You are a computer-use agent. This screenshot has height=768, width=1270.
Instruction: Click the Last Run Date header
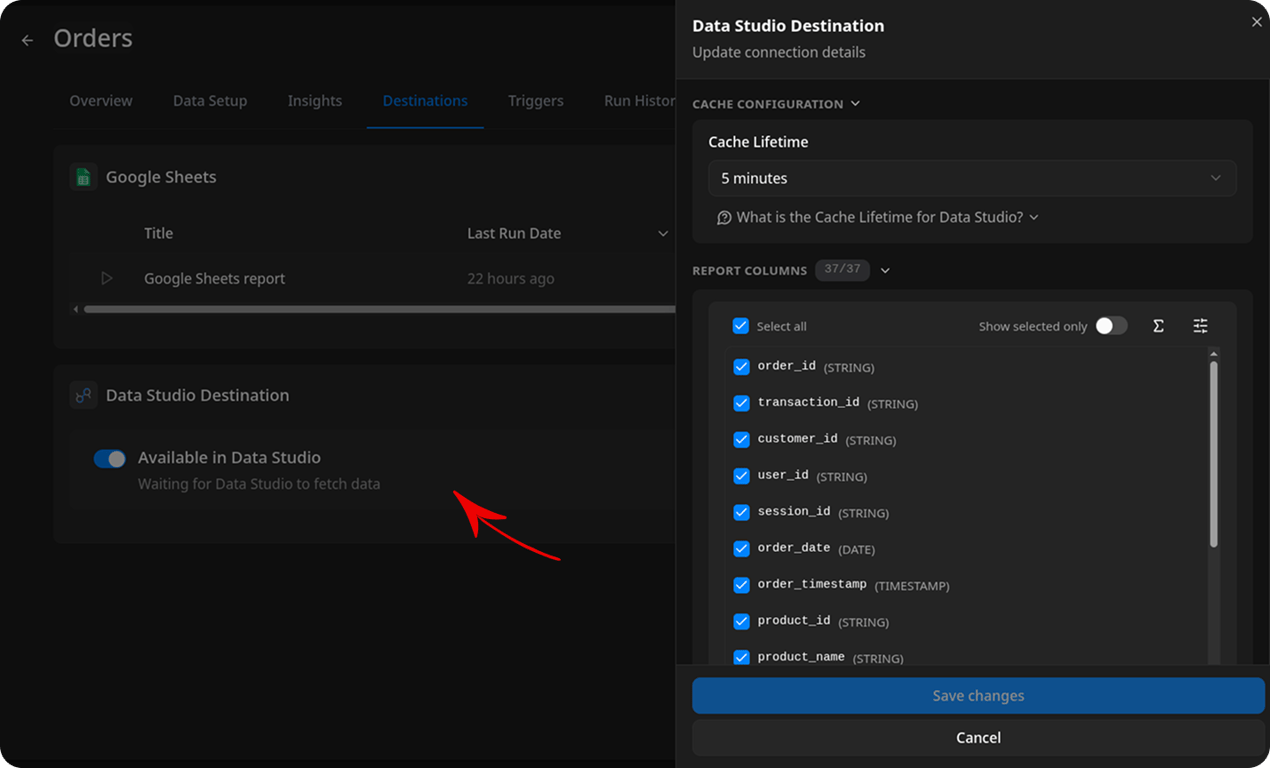[514, 233]
